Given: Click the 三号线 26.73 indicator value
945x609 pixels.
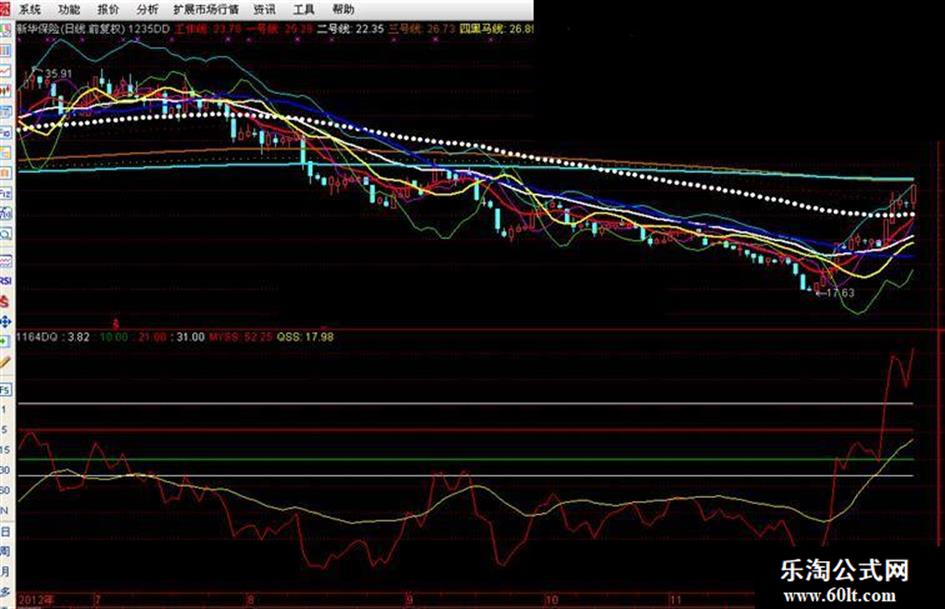Looking at the screenshot, I should click(x=421, y=28).
